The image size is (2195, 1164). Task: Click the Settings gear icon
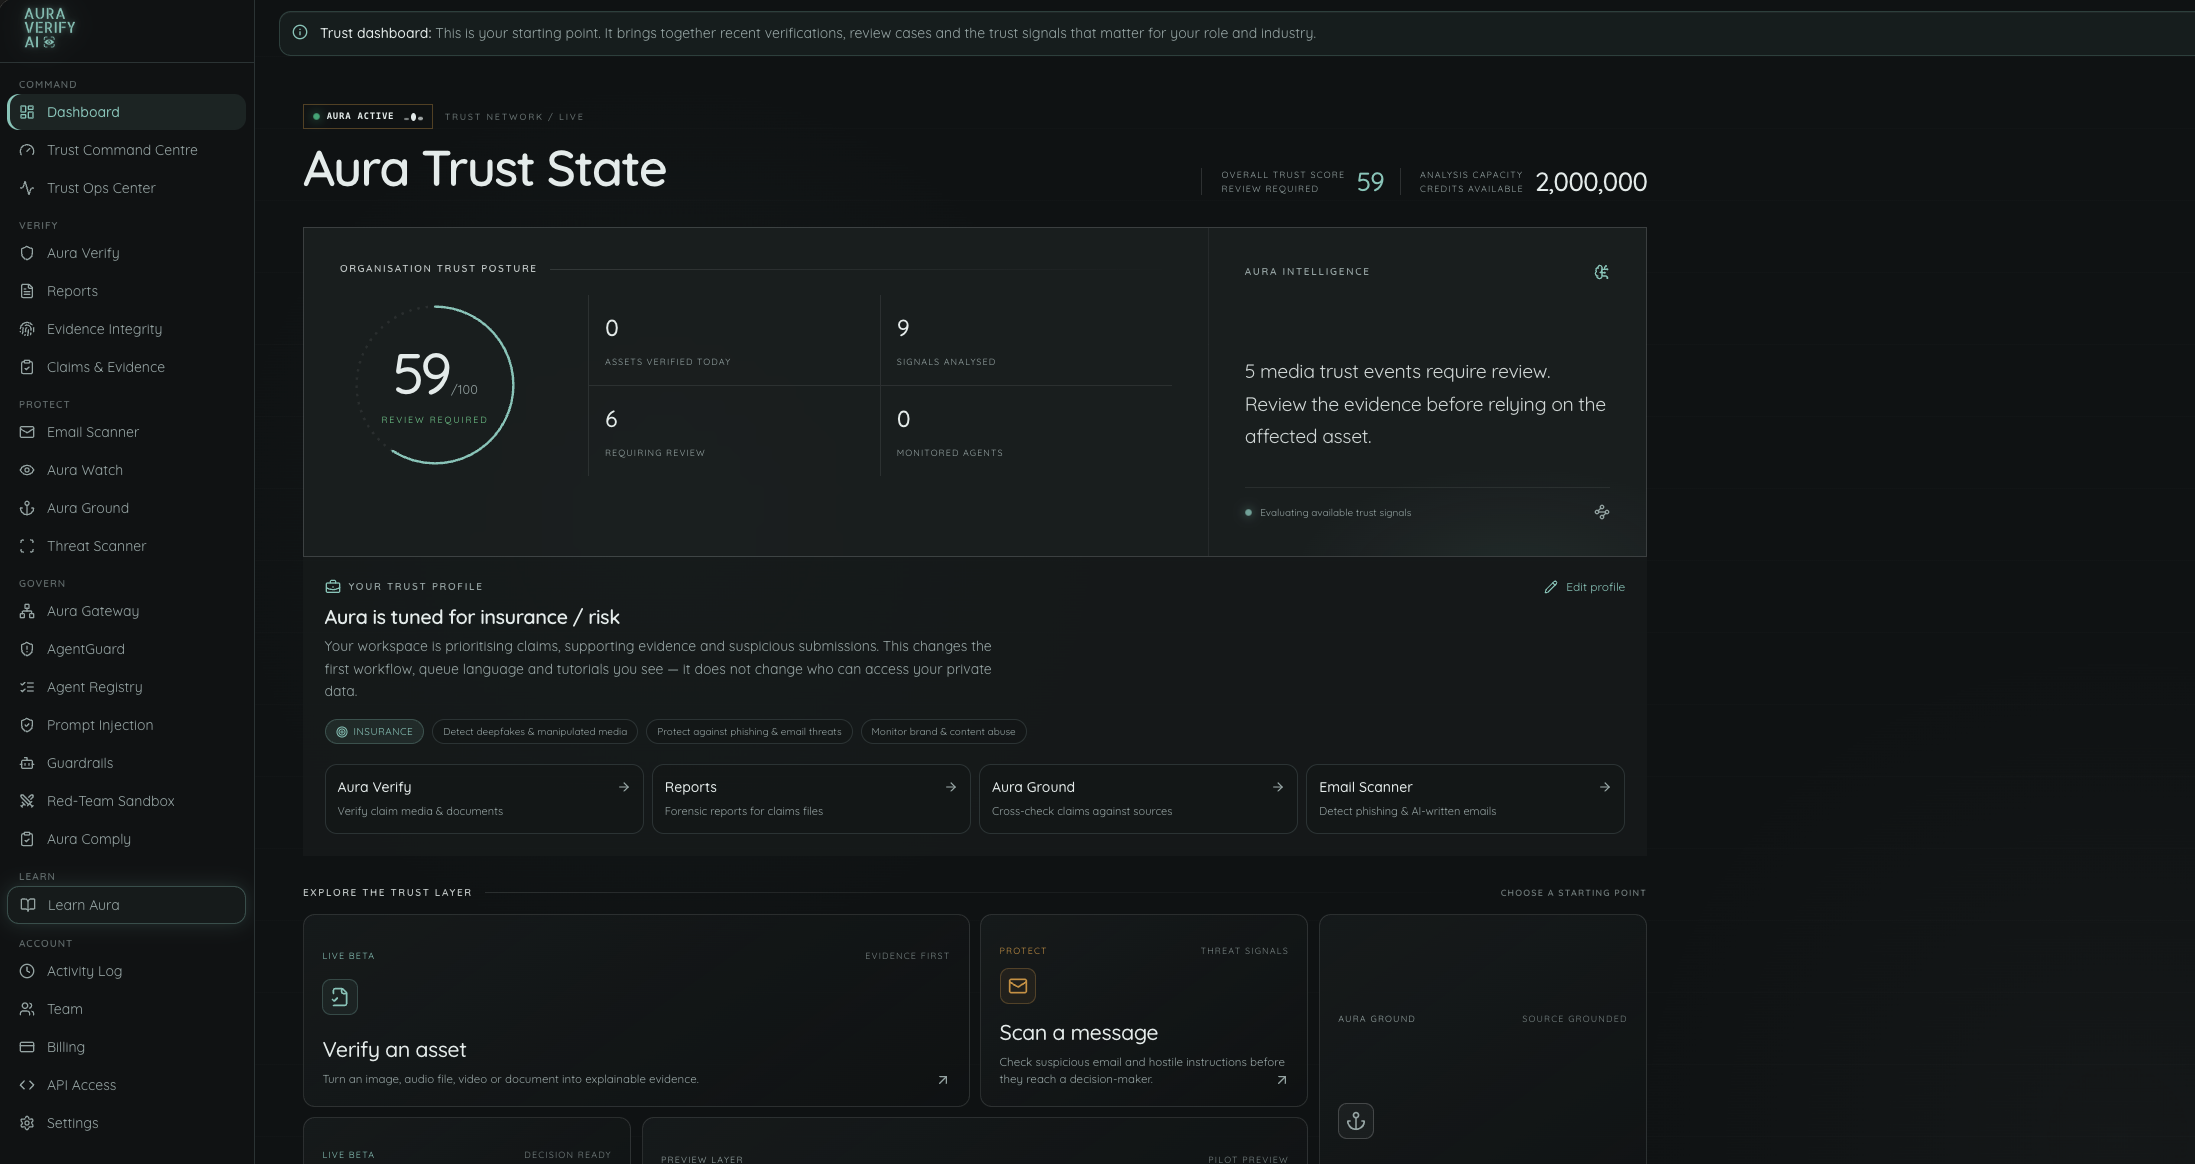[27, 1123]
